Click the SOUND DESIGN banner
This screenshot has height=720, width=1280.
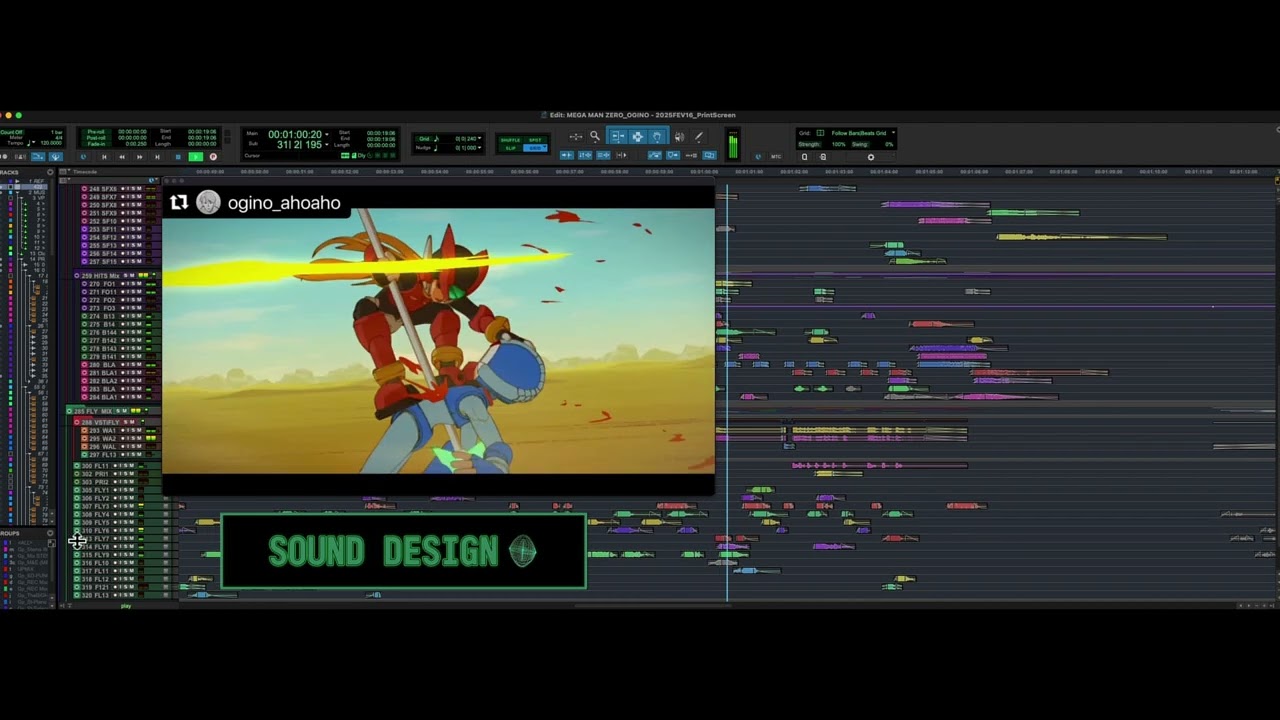click(403, 551)
